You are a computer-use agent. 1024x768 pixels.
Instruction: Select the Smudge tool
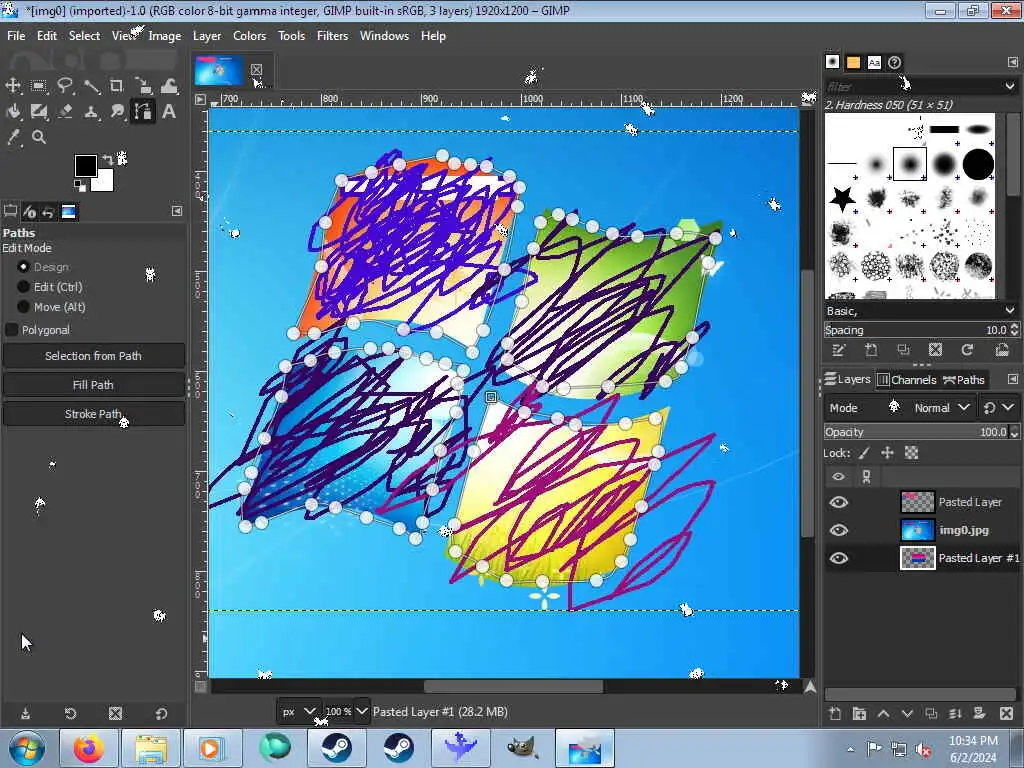pos(117,112)
